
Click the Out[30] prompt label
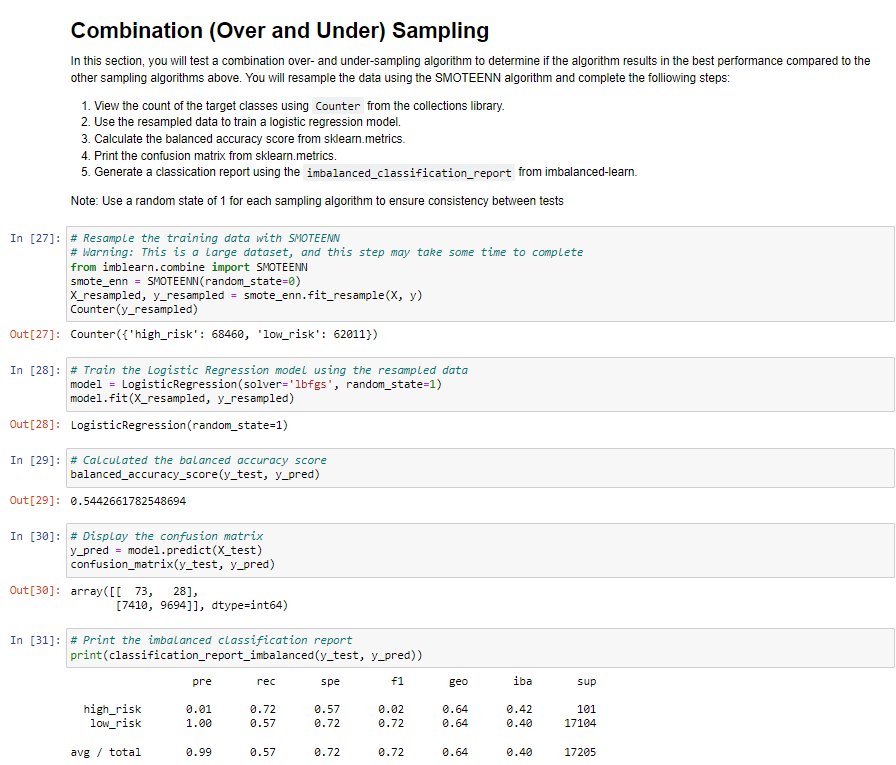30,590
